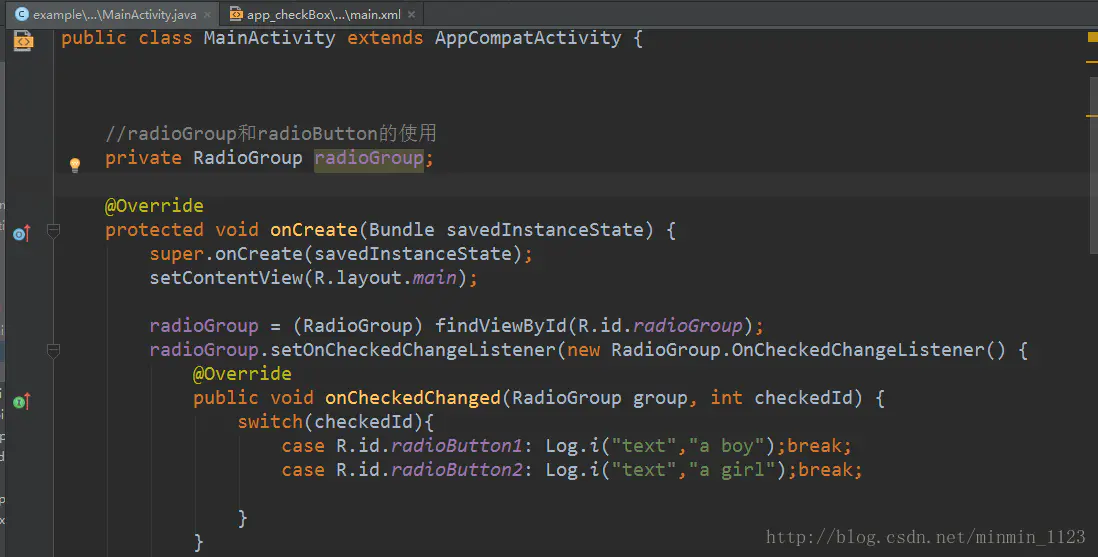1098x557 pixels.
Task: Click the protected keyword before void onCreate
Action: pos(154,230)
